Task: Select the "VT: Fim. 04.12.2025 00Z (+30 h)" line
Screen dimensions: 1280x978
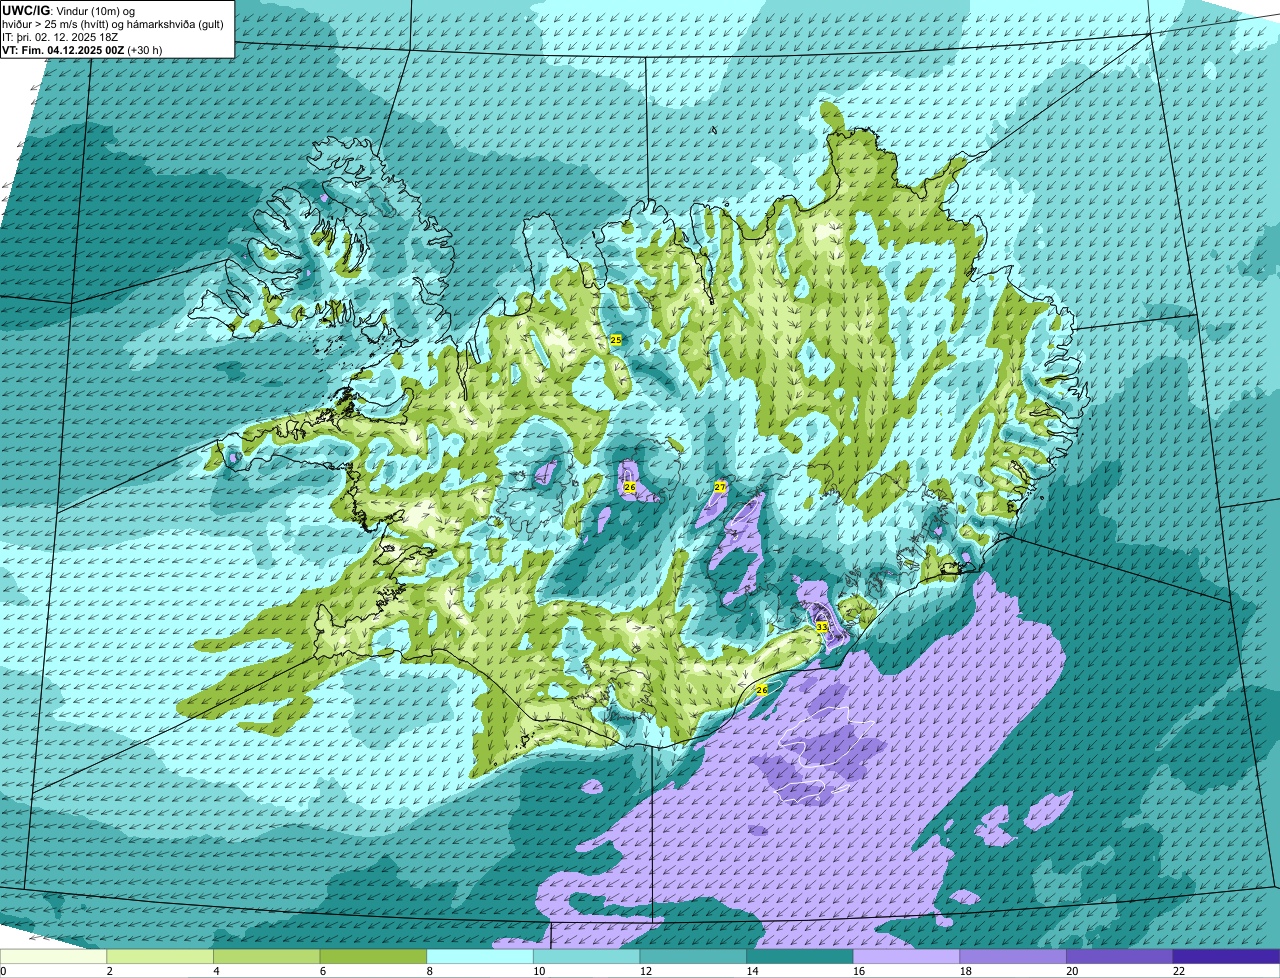Action: [83, 49]
